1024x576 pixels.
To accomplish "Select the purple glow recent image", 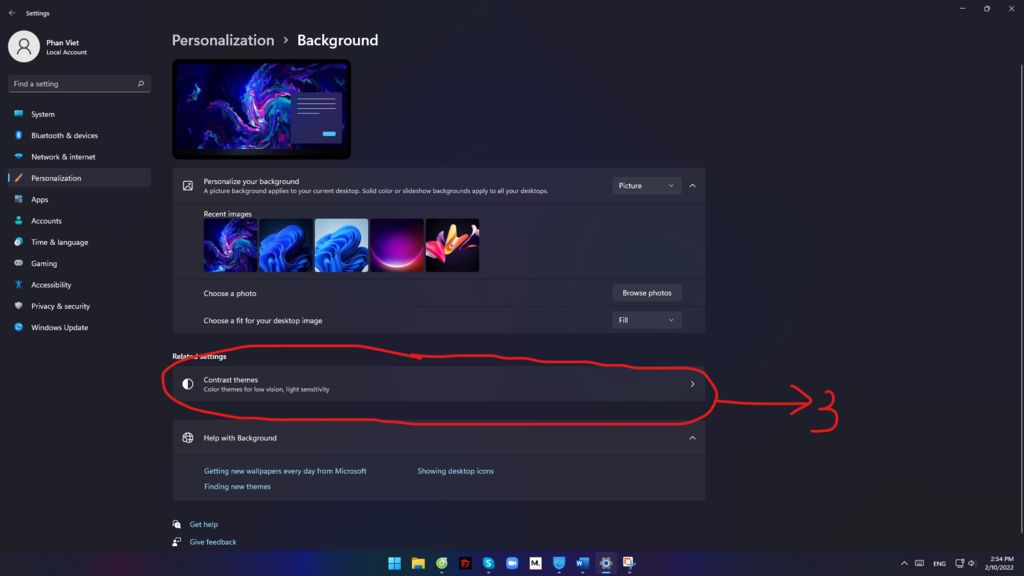I will click(x=396, y=245).
